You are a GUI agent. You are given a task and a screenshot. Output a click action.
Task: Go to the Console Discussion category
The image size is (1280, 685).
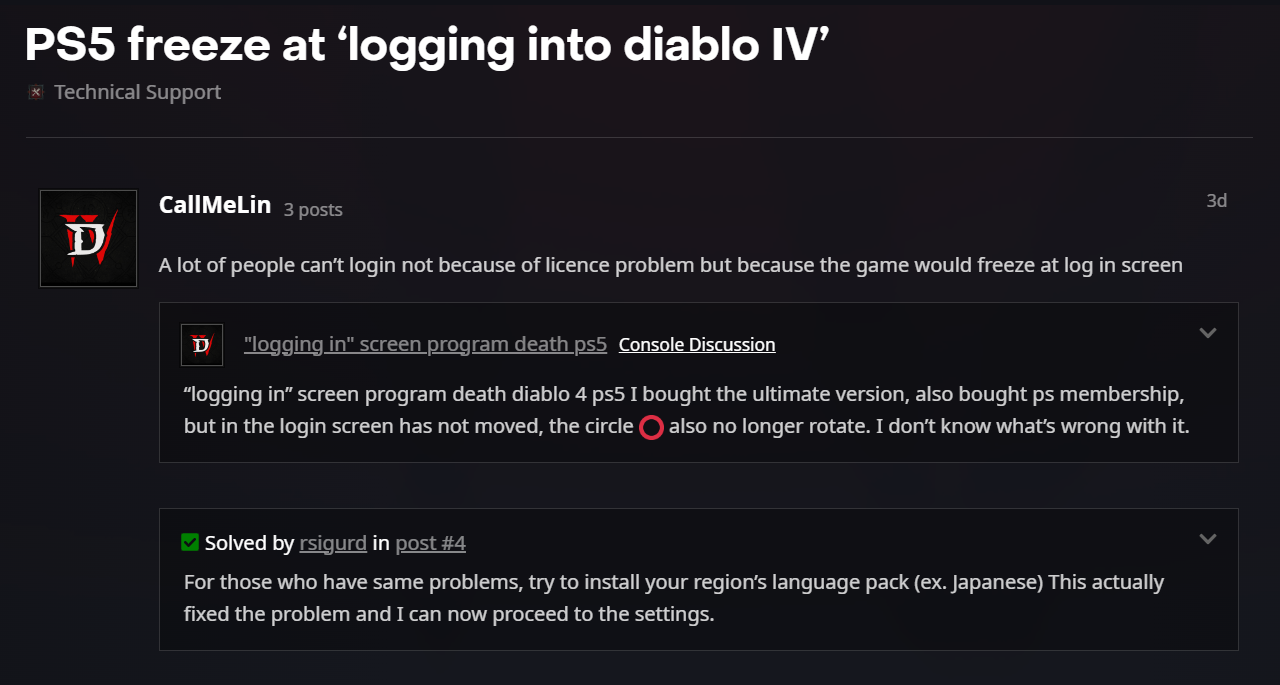coord(697,345)
